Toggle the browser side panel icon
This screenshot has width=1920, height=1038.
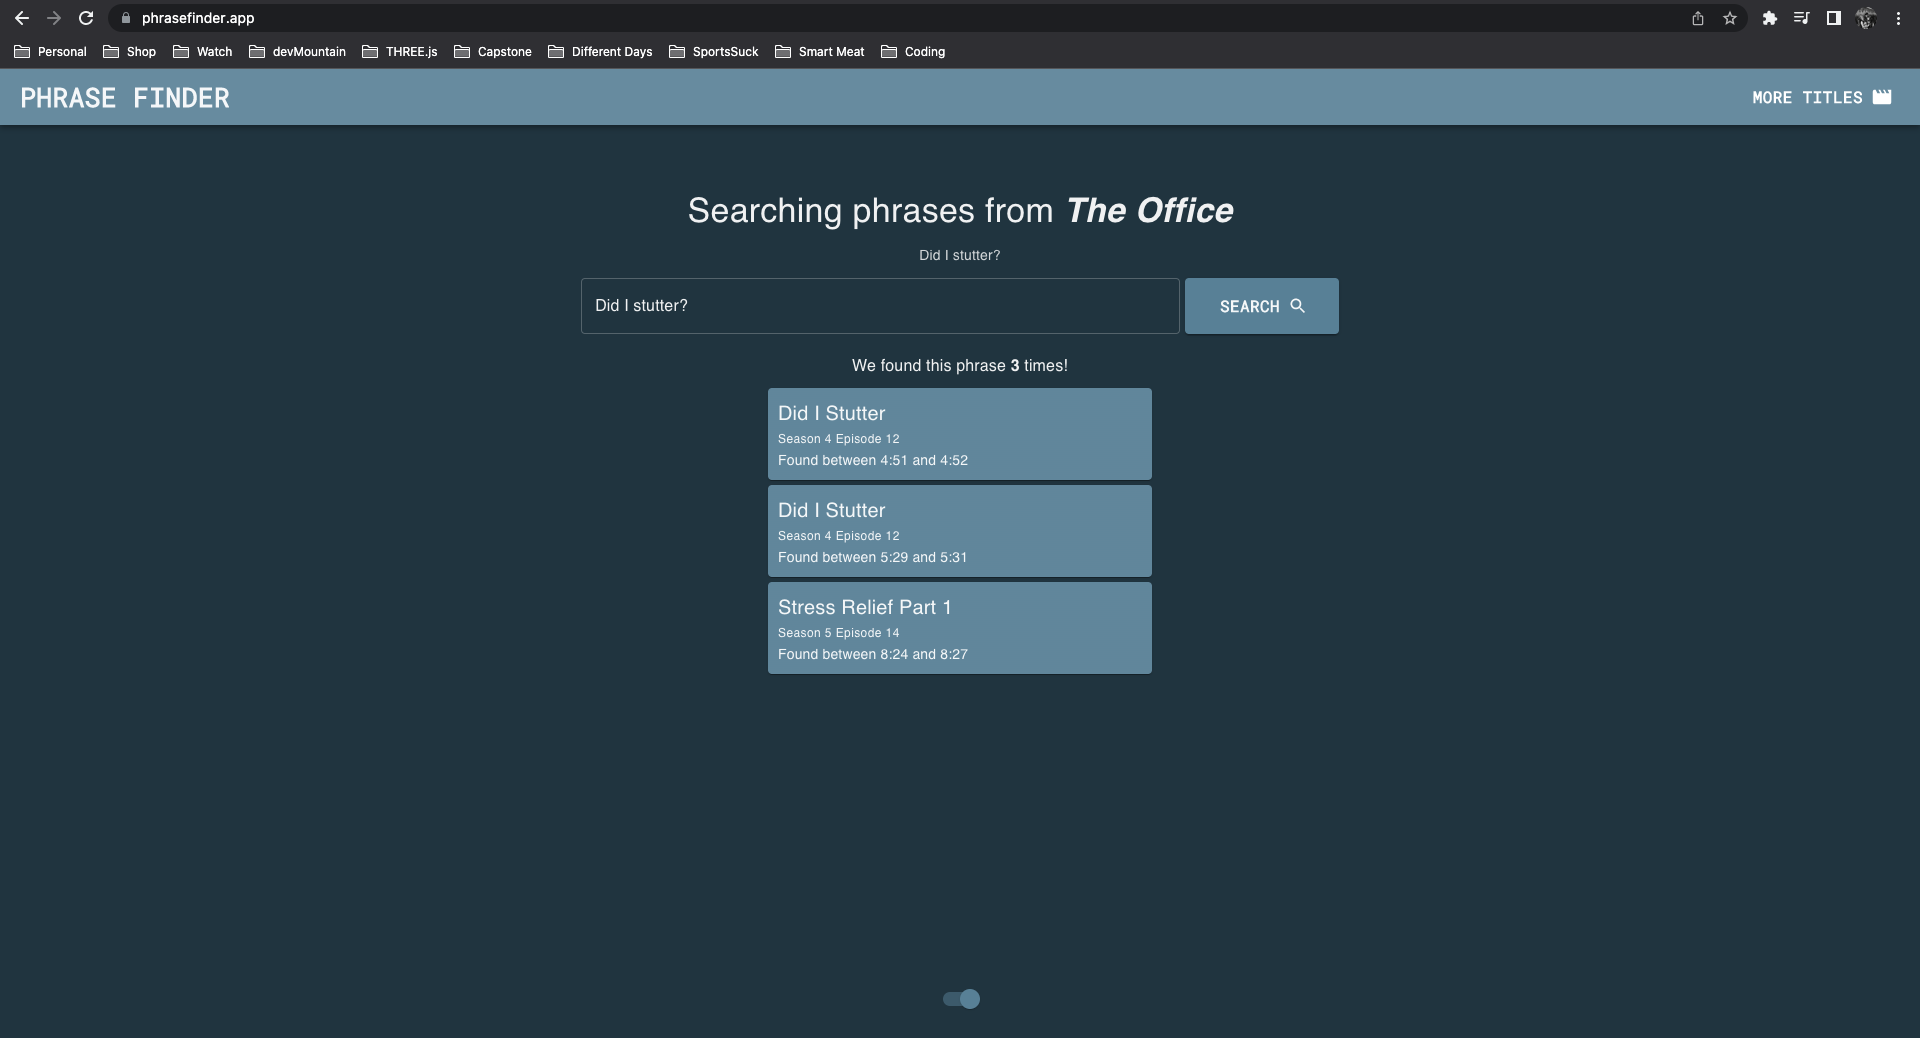(x=1833, y=18)
